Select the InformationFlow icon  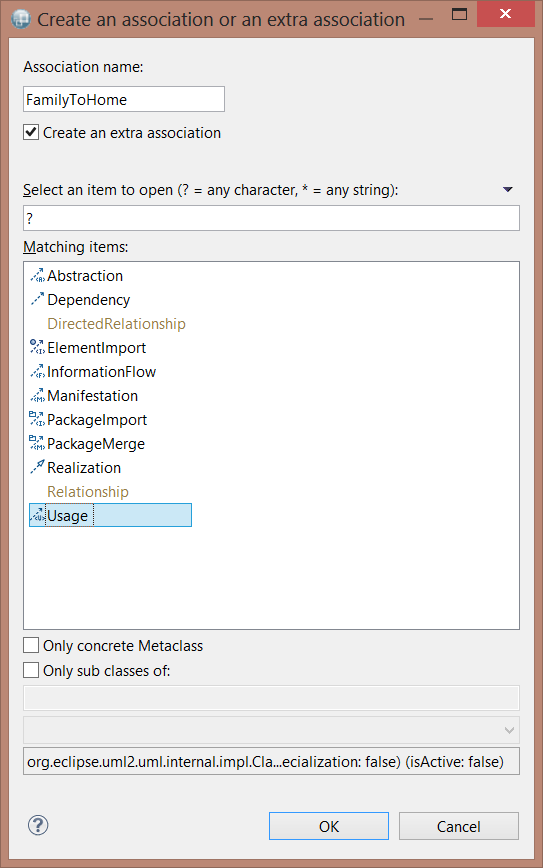coord(37,371)
